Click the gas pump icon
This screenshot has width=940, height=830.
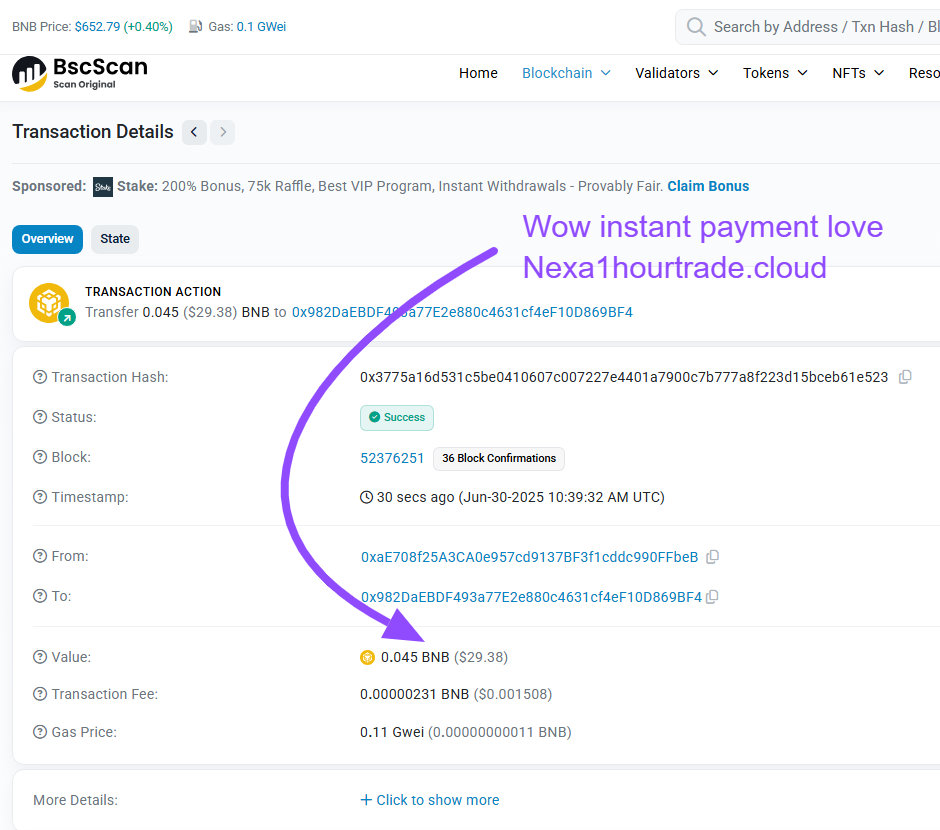(195, 26)
